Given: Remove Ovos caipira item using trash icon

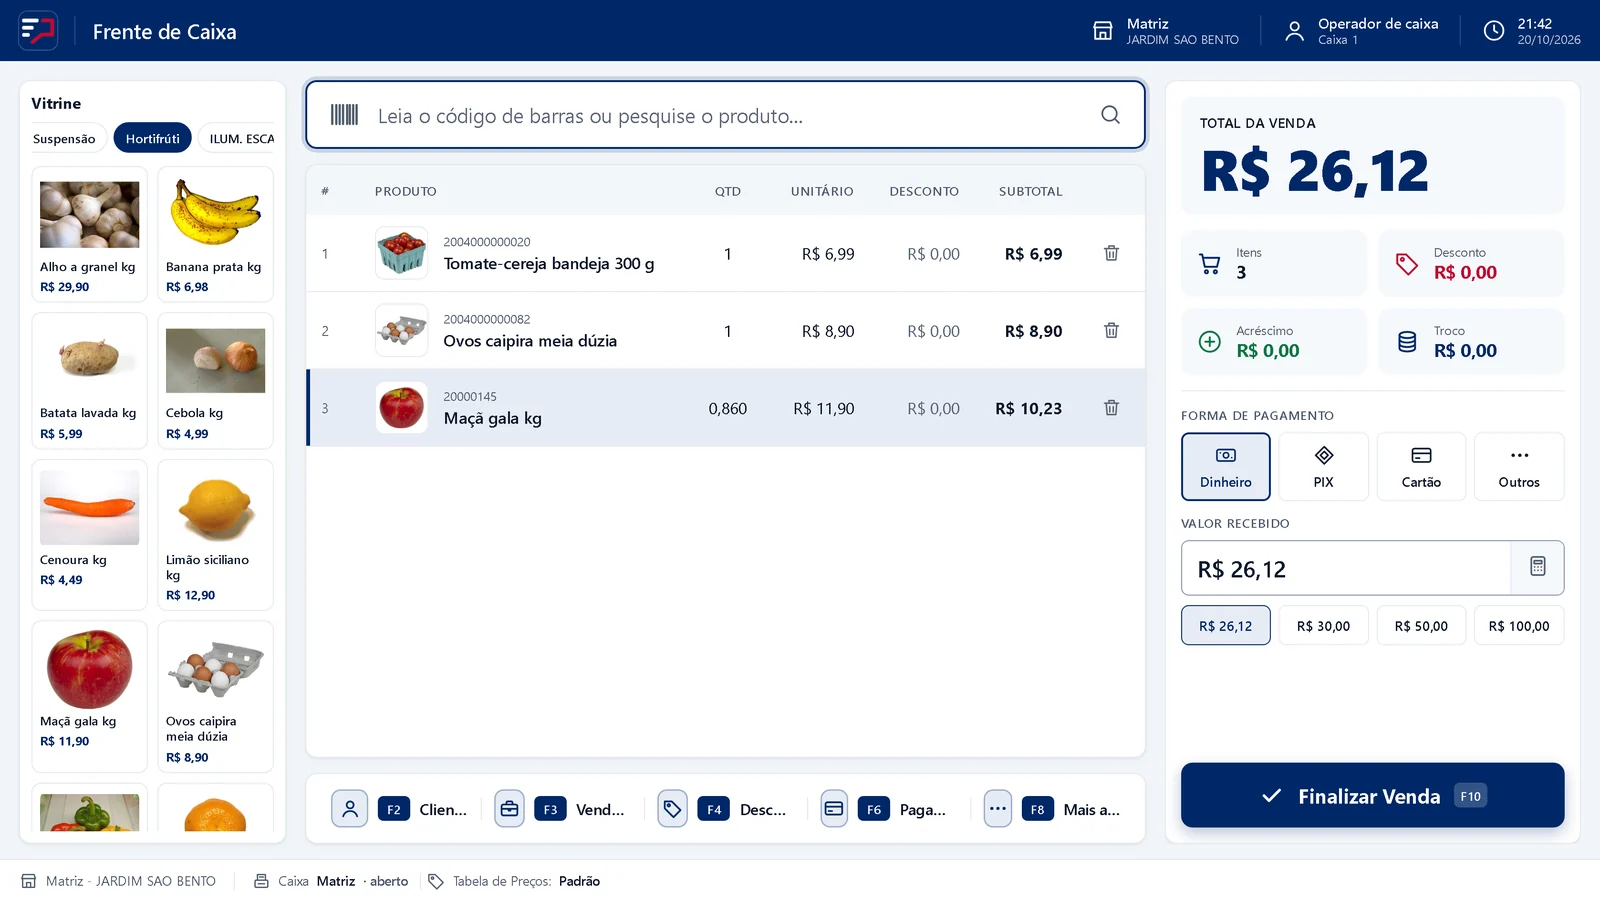Looking at the screenshot, I should point(1111,330).
